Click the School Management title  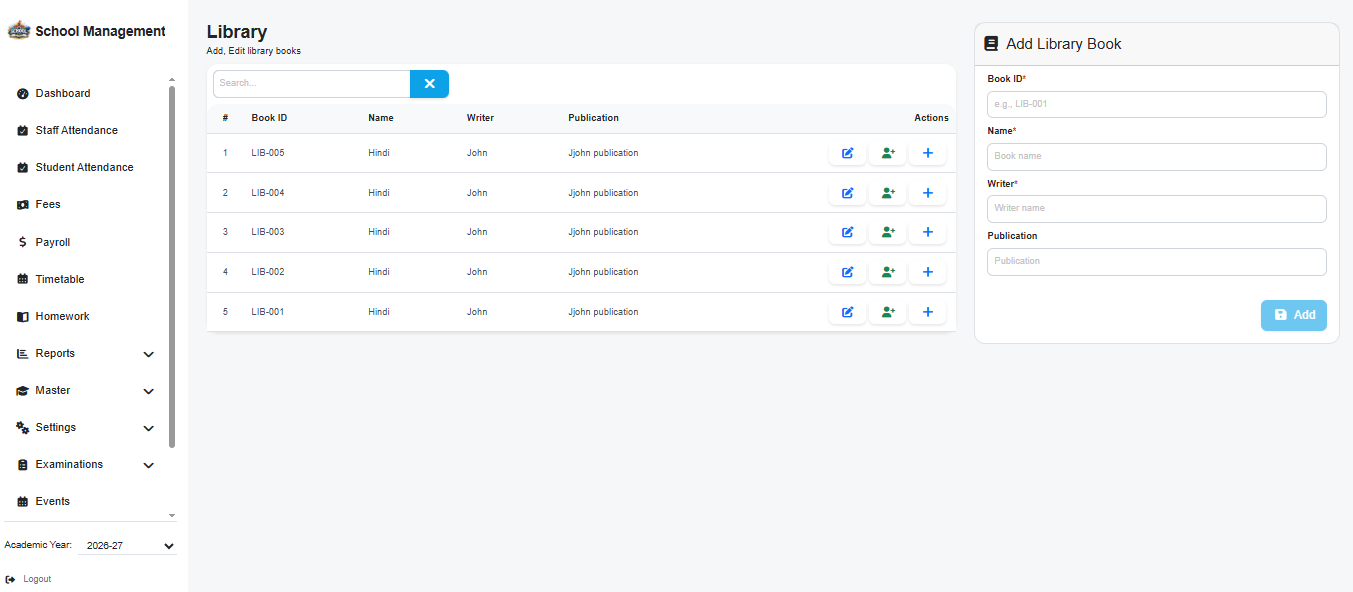pos(100,31)
